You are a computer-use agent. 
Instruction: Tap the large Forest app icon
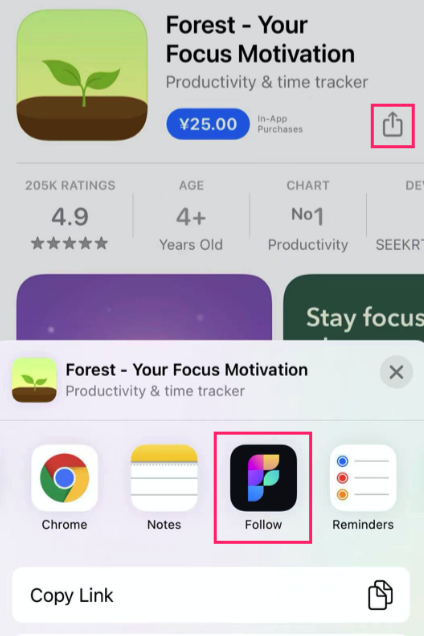click(82, 75)
